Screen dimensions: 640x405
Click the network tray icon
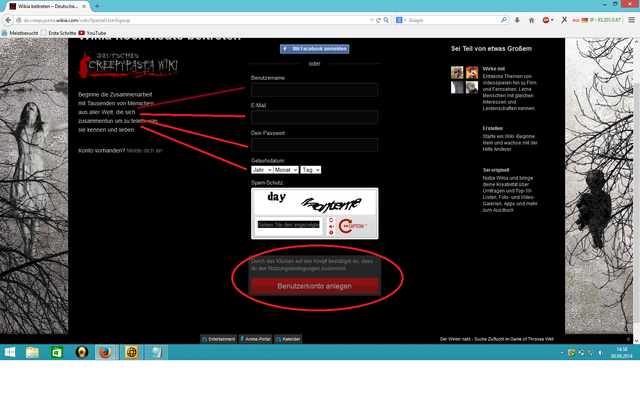click(591, 352)
